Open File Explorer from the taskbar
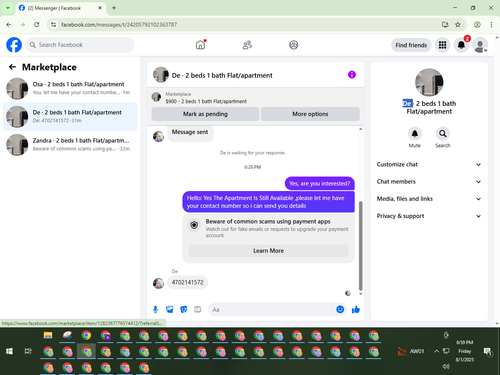 click(48, 335)
